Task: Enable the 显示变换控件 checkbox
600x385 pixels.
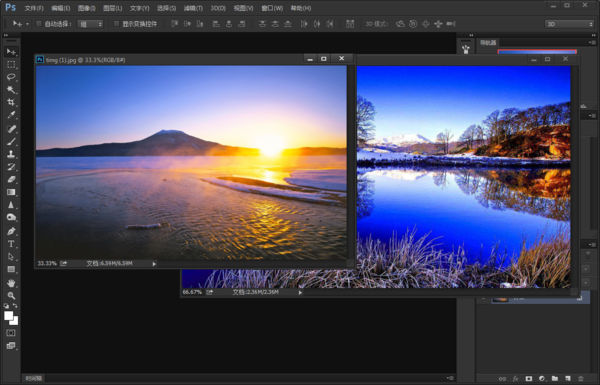Action: tap(116, 24)
